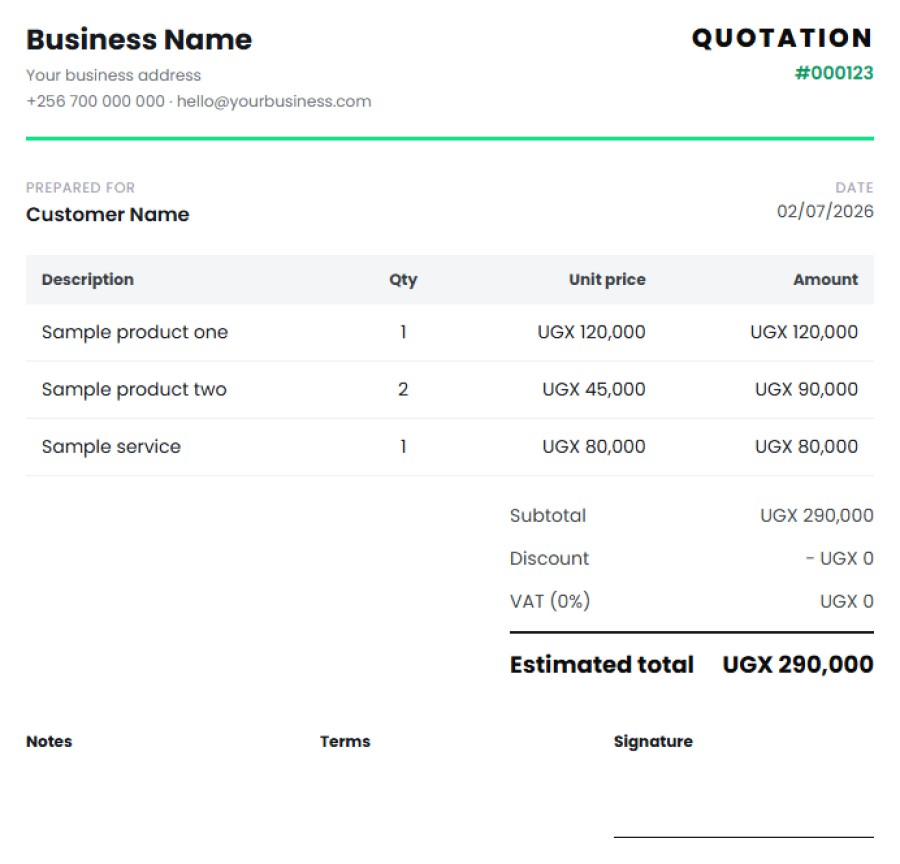Click the email hello@yourbusiness.com

pos(274,102)
